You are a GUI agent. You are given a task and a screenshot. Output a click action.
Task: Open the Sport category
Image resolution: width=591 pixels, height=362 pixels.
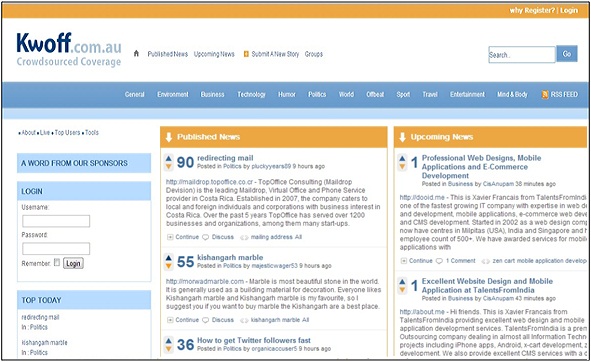[403, 95]
